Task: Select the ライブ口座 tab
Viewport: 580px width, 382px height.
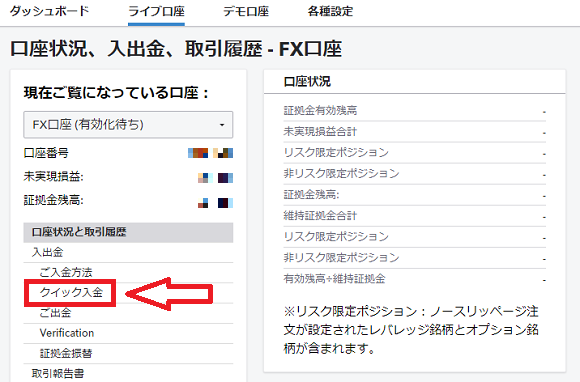Action: [x=156, y=12]
